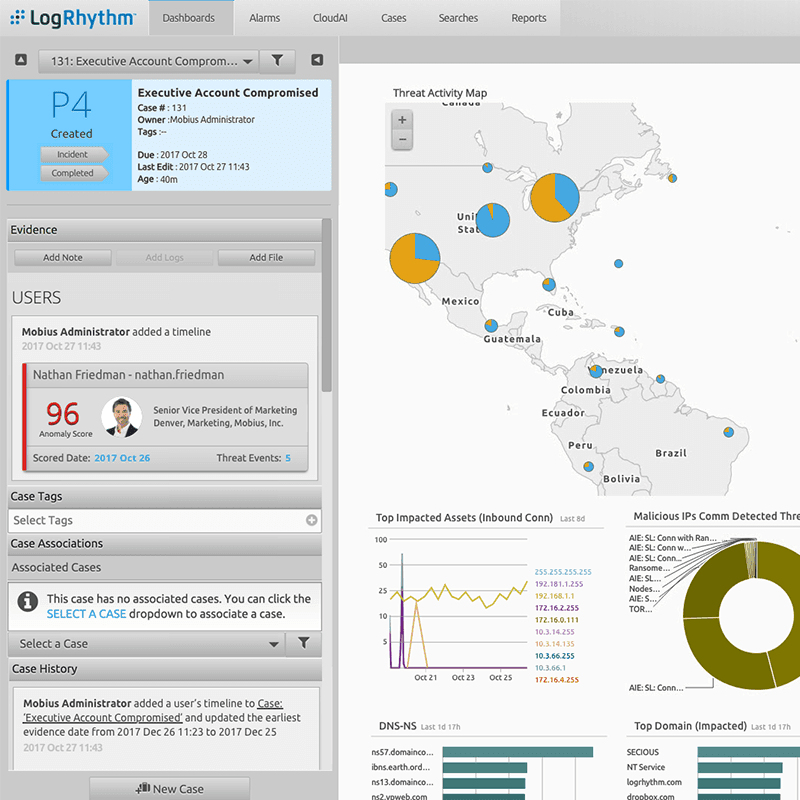Viewport: 800px width, 800px height.
Task: Set case status to Incident
Action: [73, 154]
